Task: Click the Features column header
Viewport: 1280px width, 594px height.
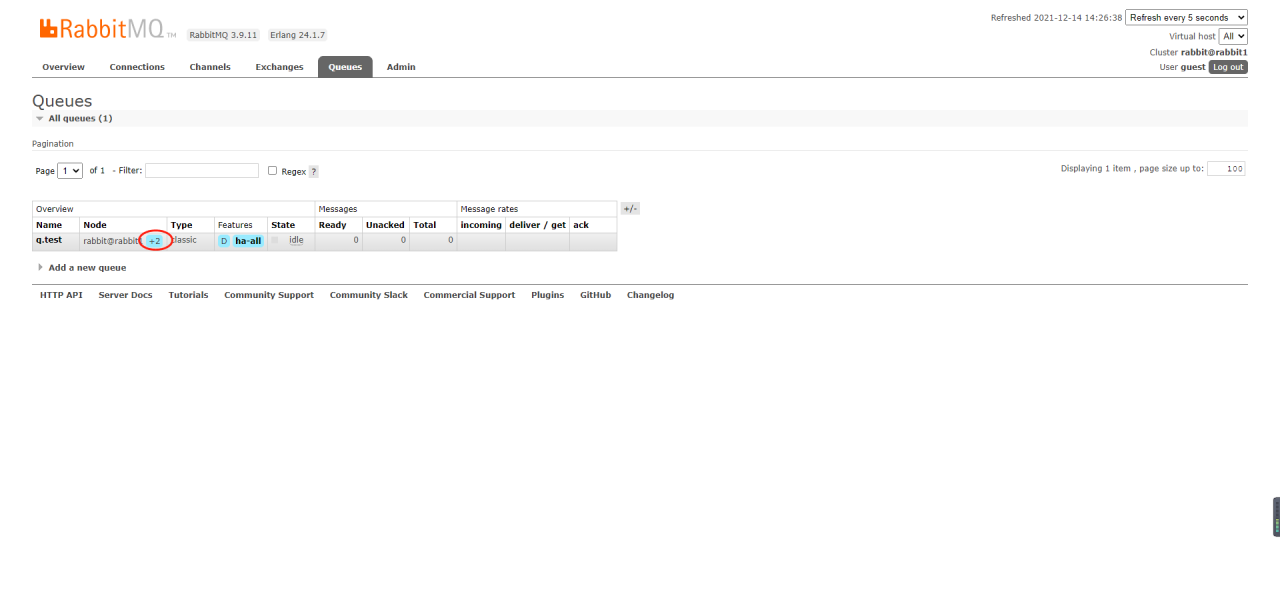Action: [236, 225]
